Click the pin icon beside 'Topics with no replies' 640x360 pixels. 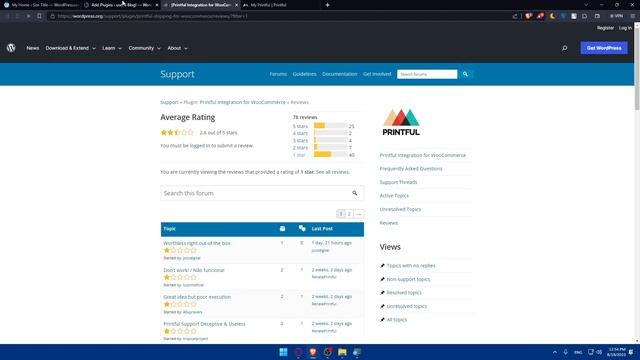click(x=382, y=266)
